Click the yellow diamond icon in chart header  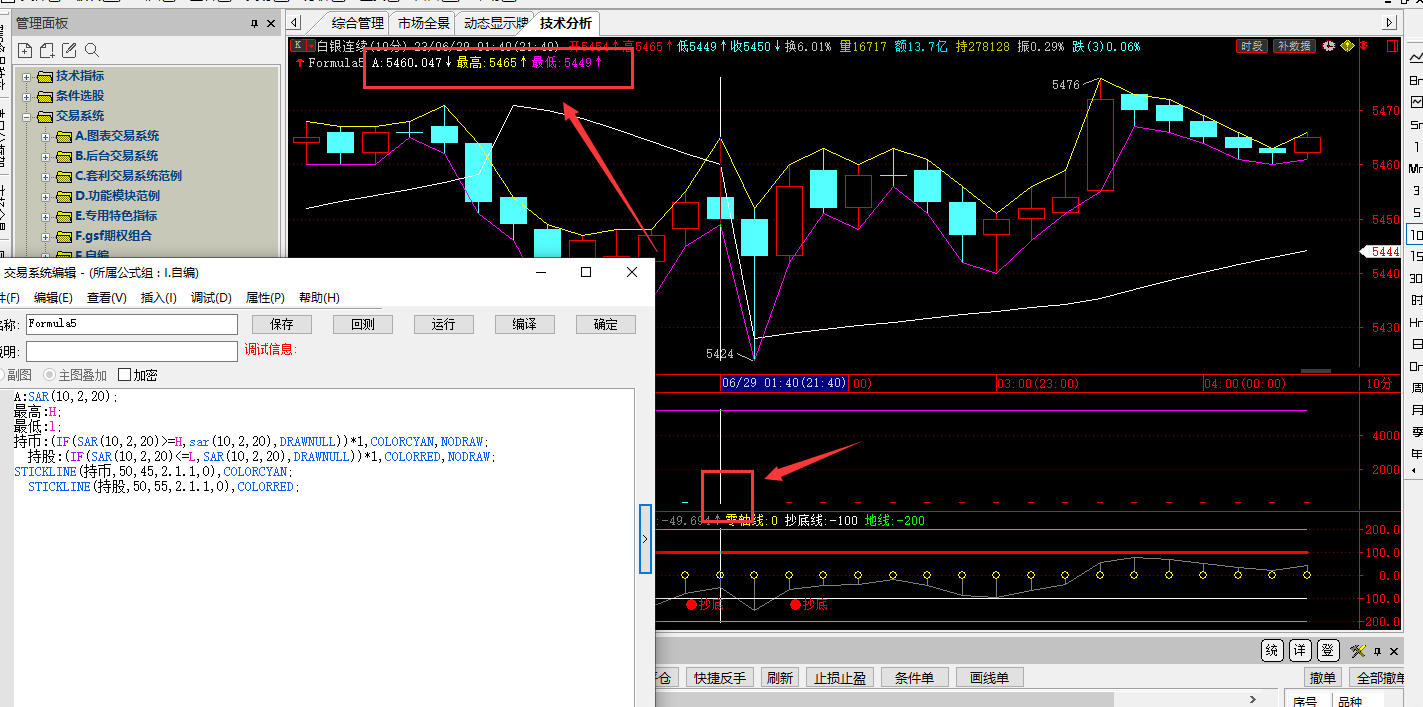pos(1347,46)
